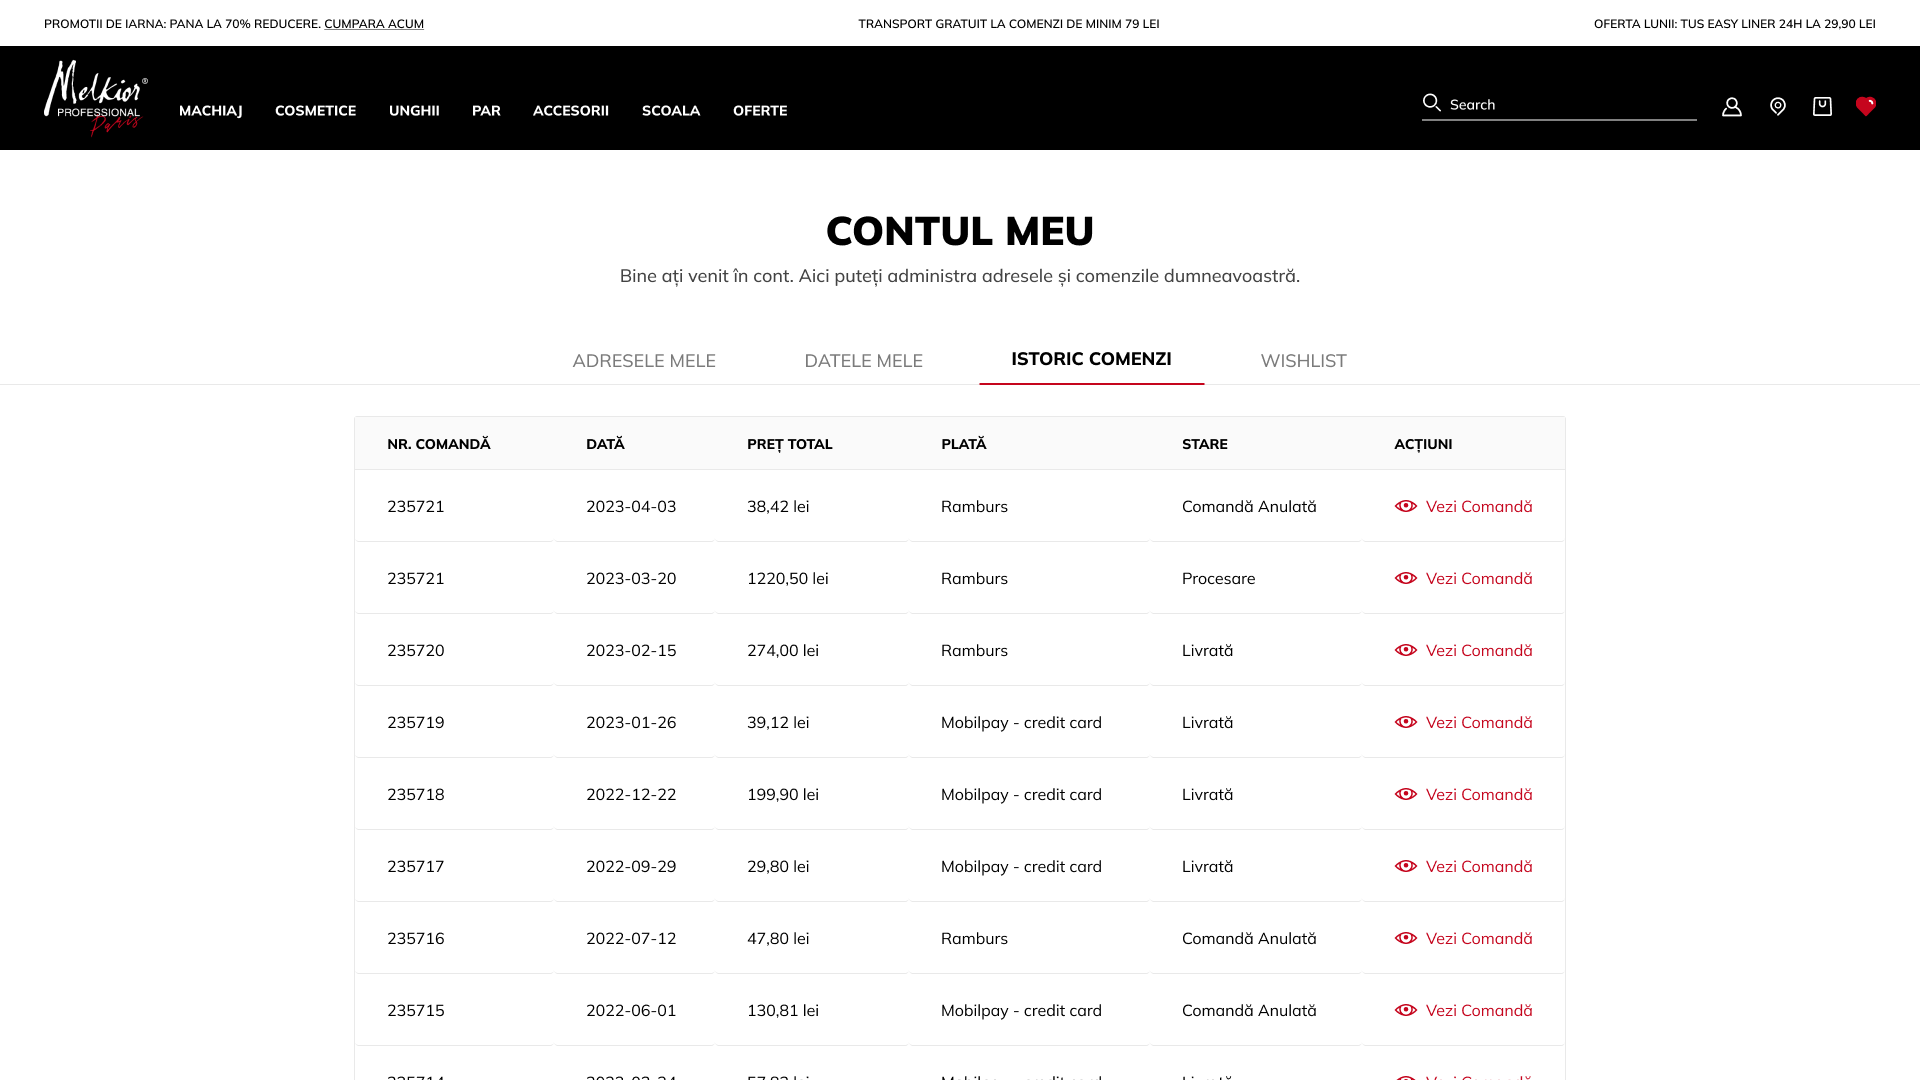
Task: Click the store locator pin icon
Action: (1778, 106)
